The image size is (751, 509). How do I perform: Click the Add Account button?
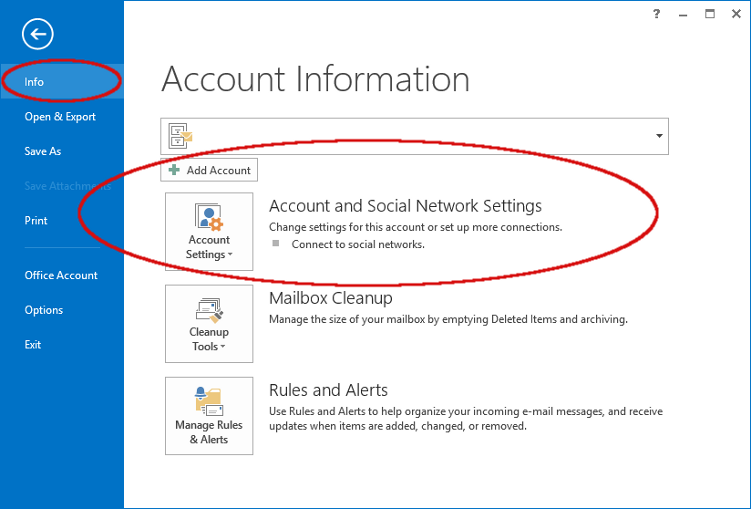click(209, 170)
